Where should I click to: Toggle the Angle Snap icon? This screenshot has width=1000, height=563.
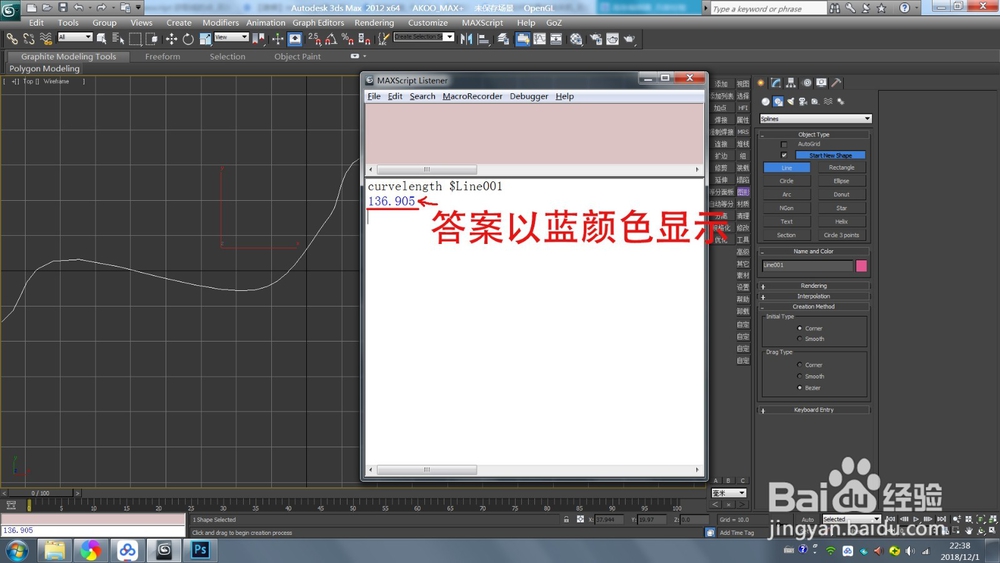pos(331,39)
